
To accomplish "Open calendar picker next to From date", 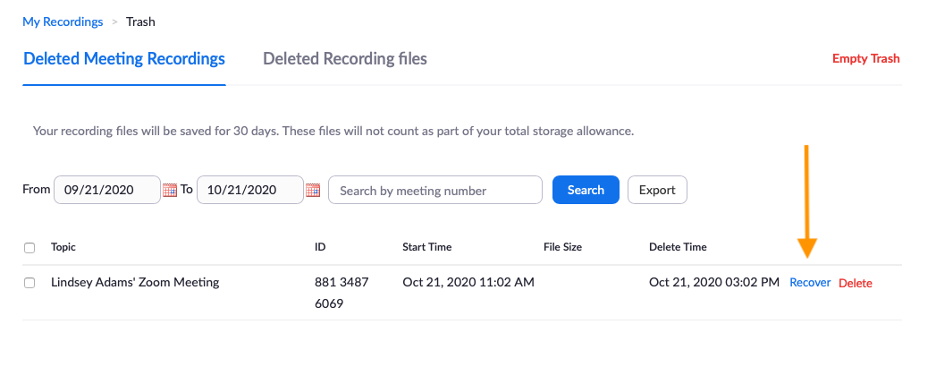I will click(x=170, y=190).
